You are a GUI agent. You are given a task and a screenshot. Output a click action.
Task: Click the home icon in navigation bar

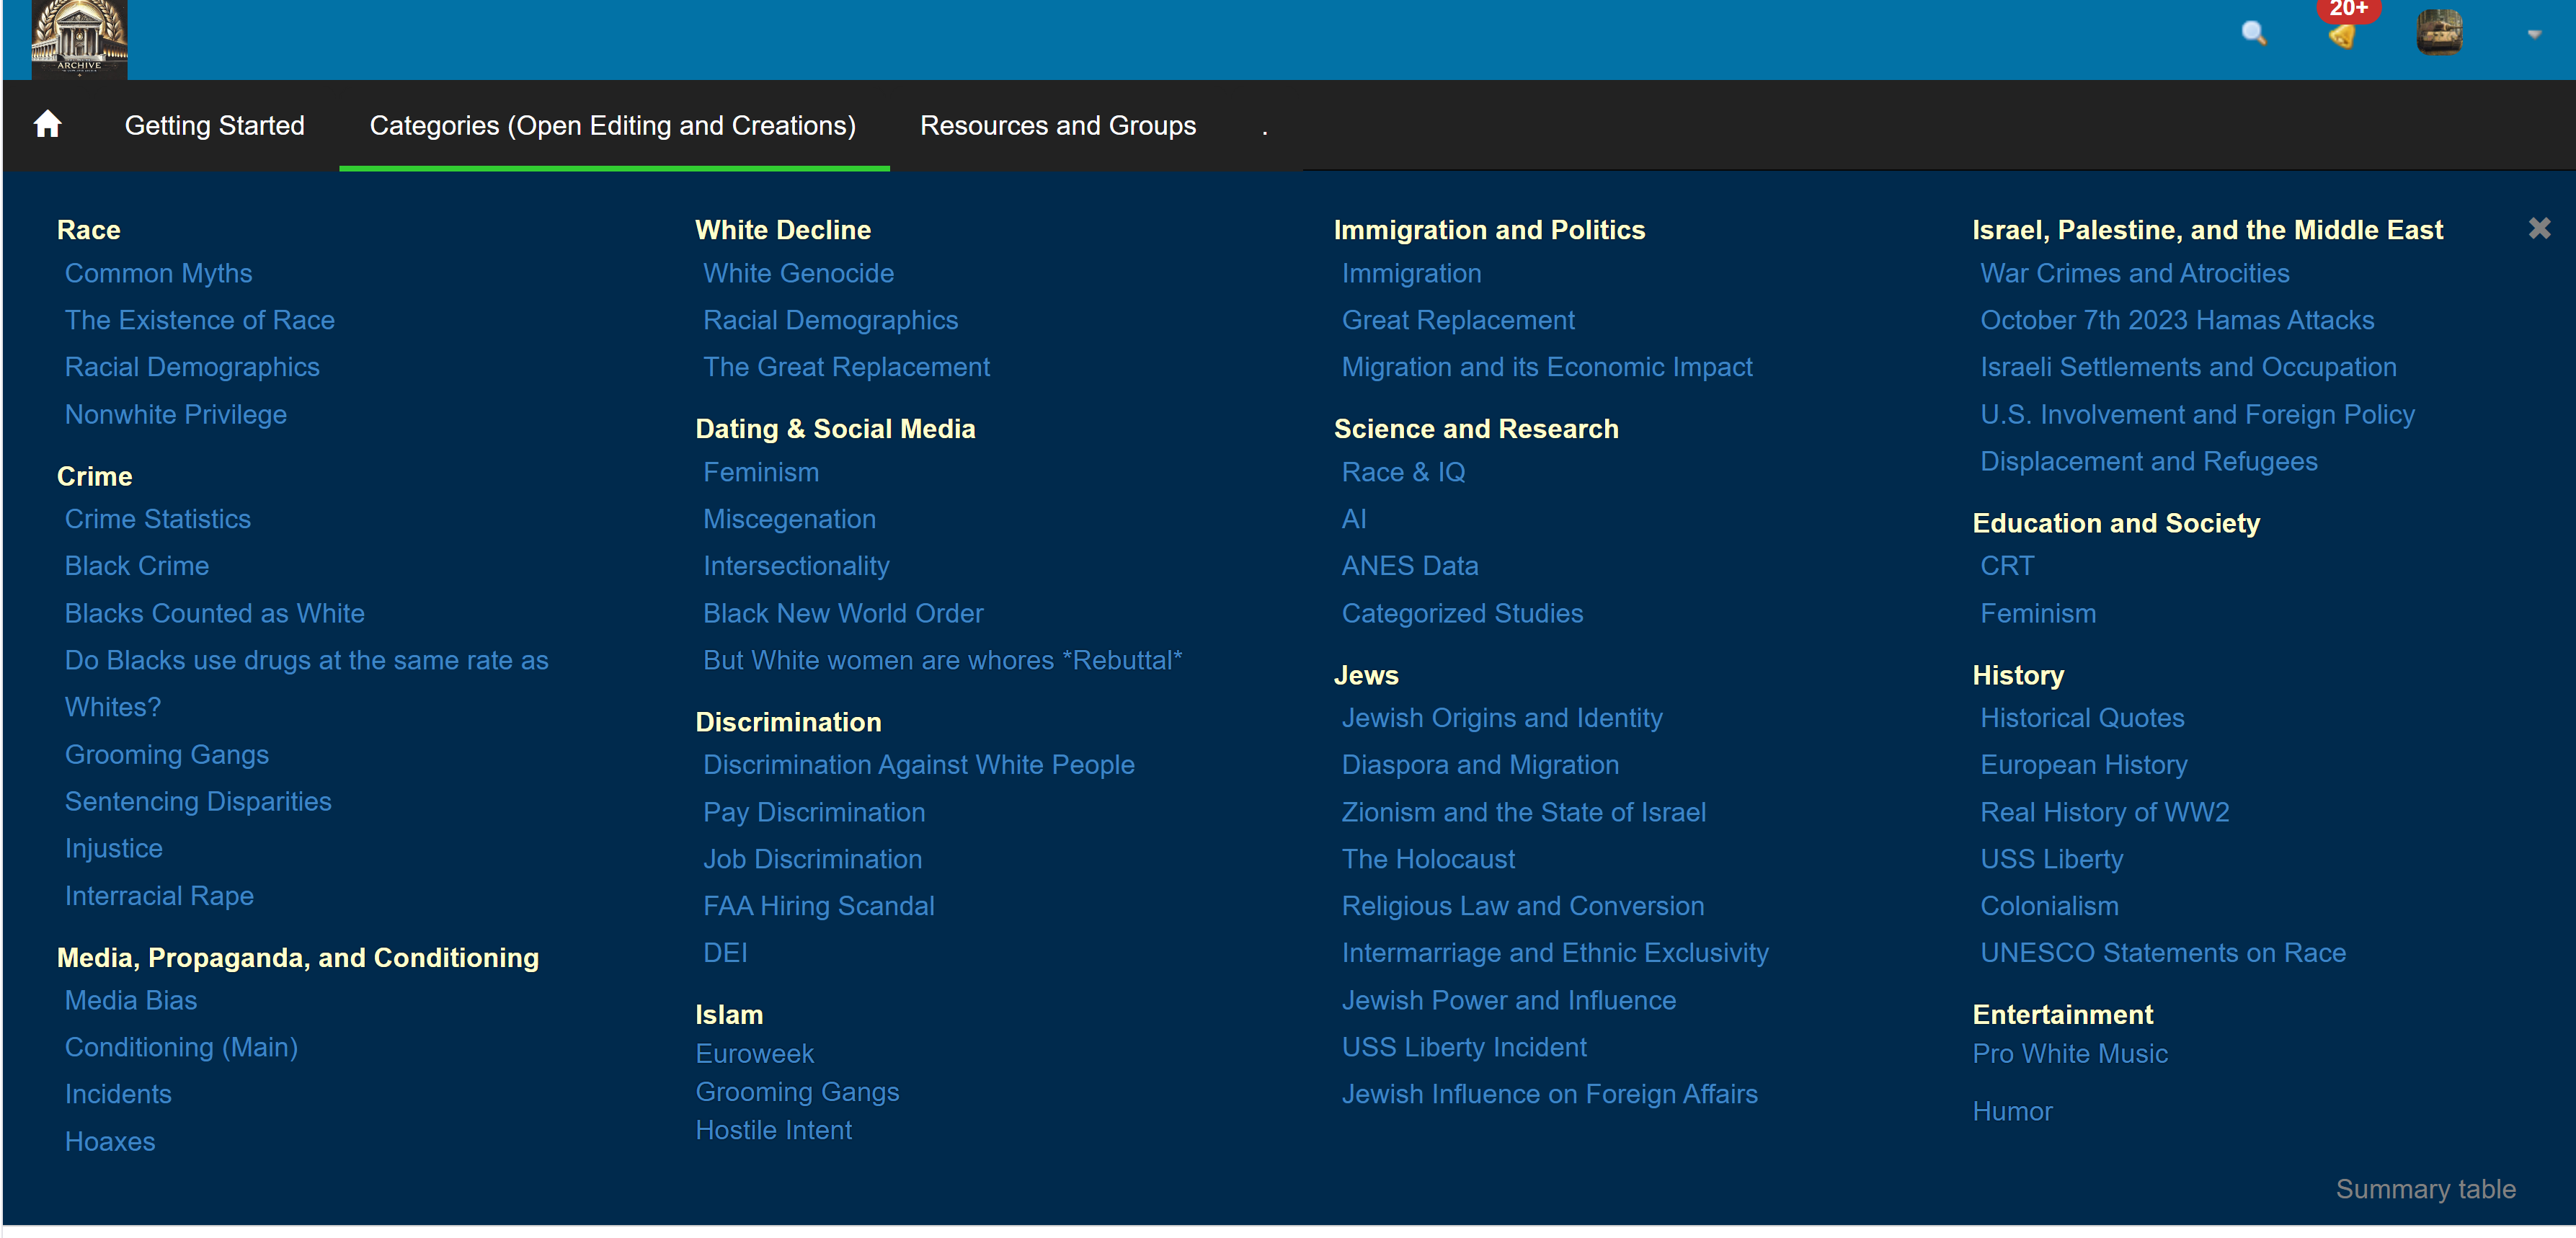click(x=47, y=125)
